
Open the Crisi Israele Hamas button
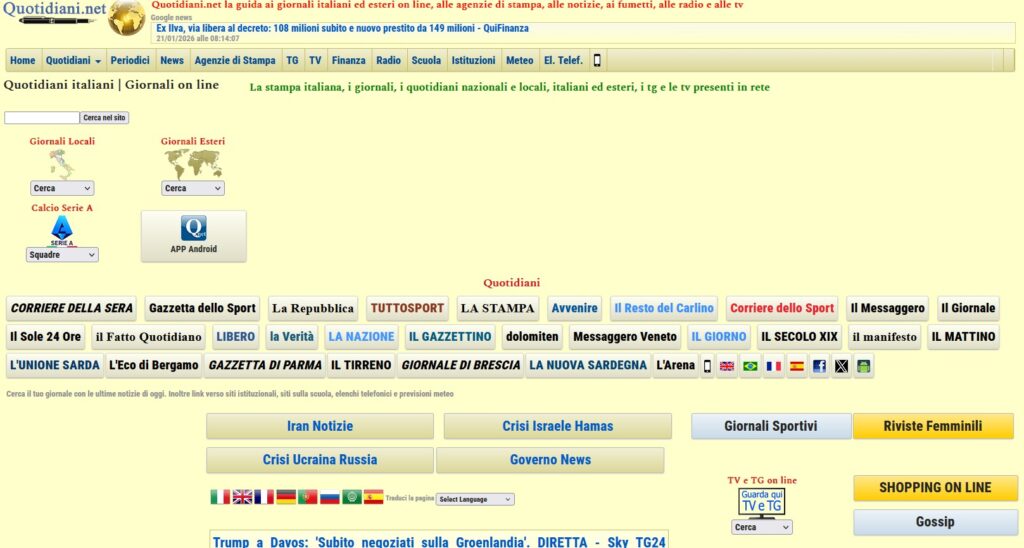point(558,426)
